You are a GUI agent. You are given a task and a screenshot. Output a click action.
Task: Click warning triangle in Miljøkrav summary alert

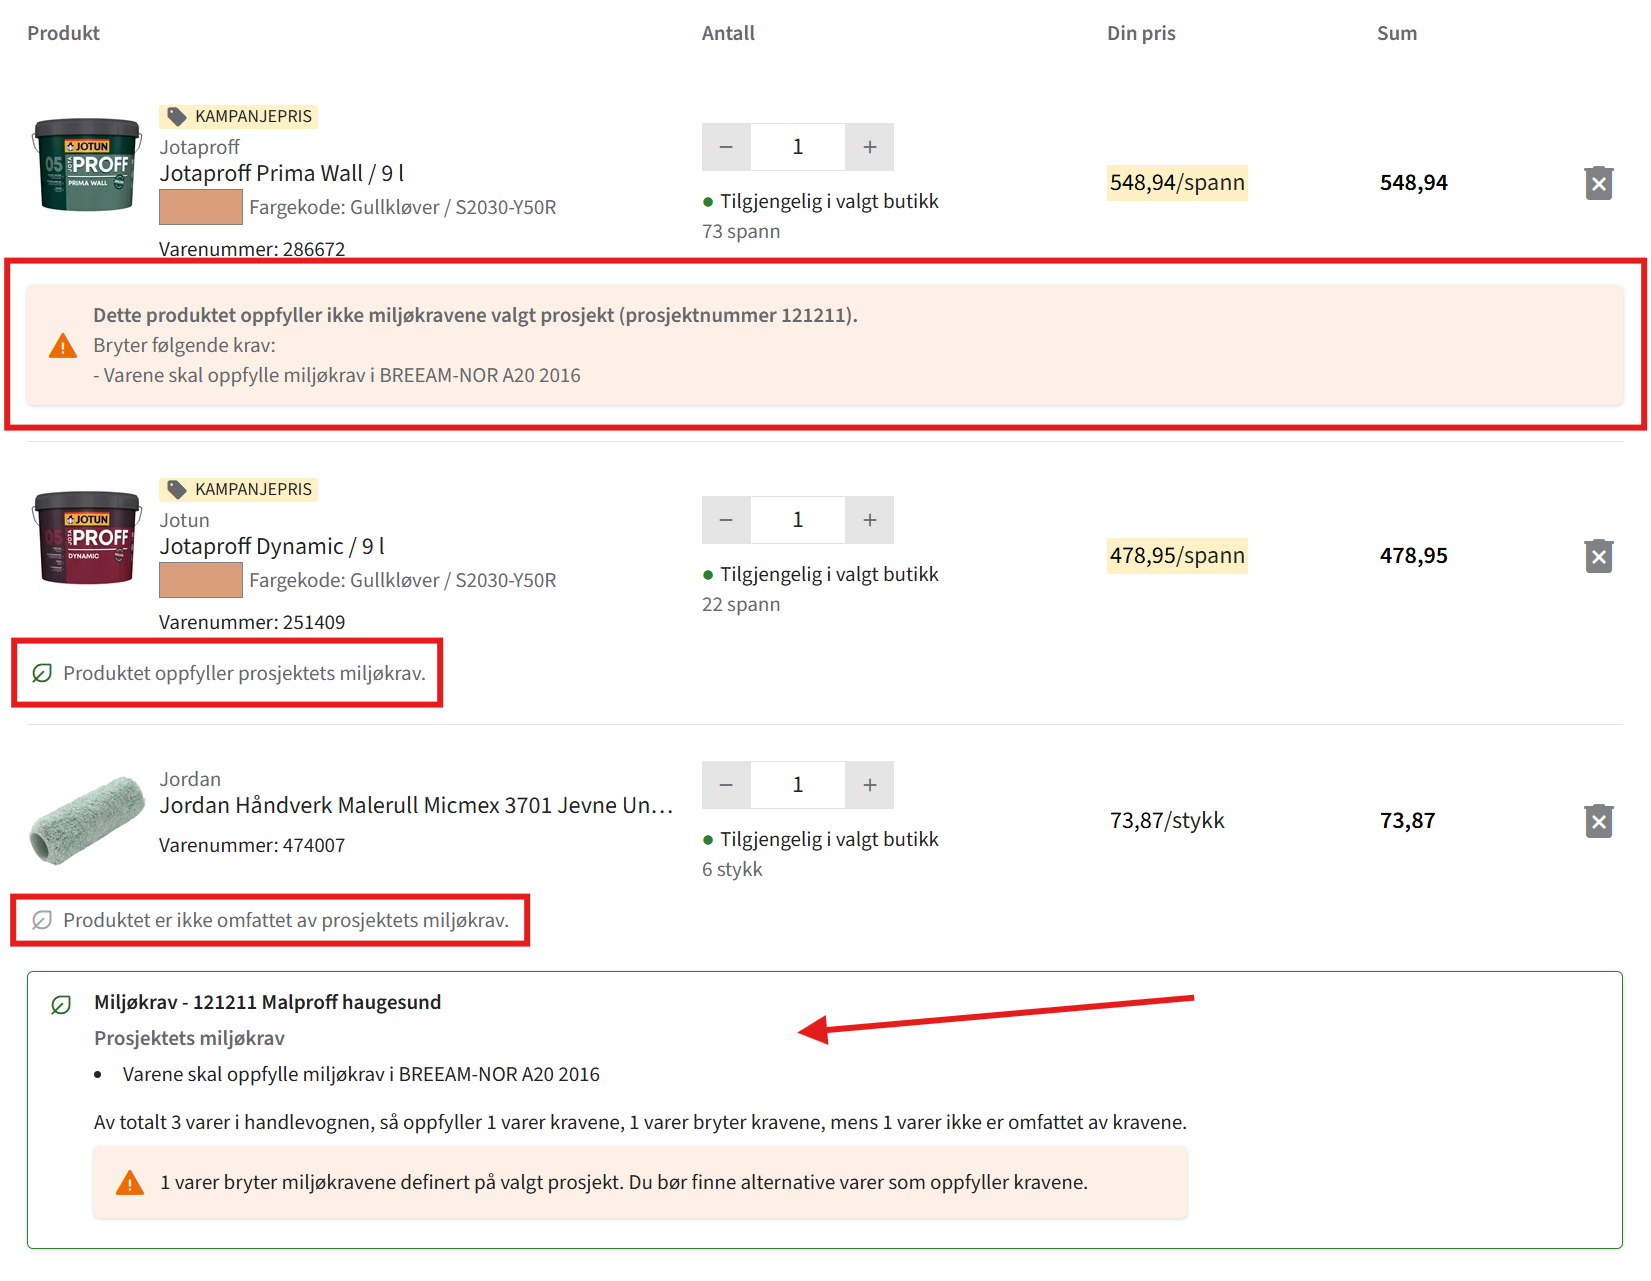click(x=130, y=1183)
